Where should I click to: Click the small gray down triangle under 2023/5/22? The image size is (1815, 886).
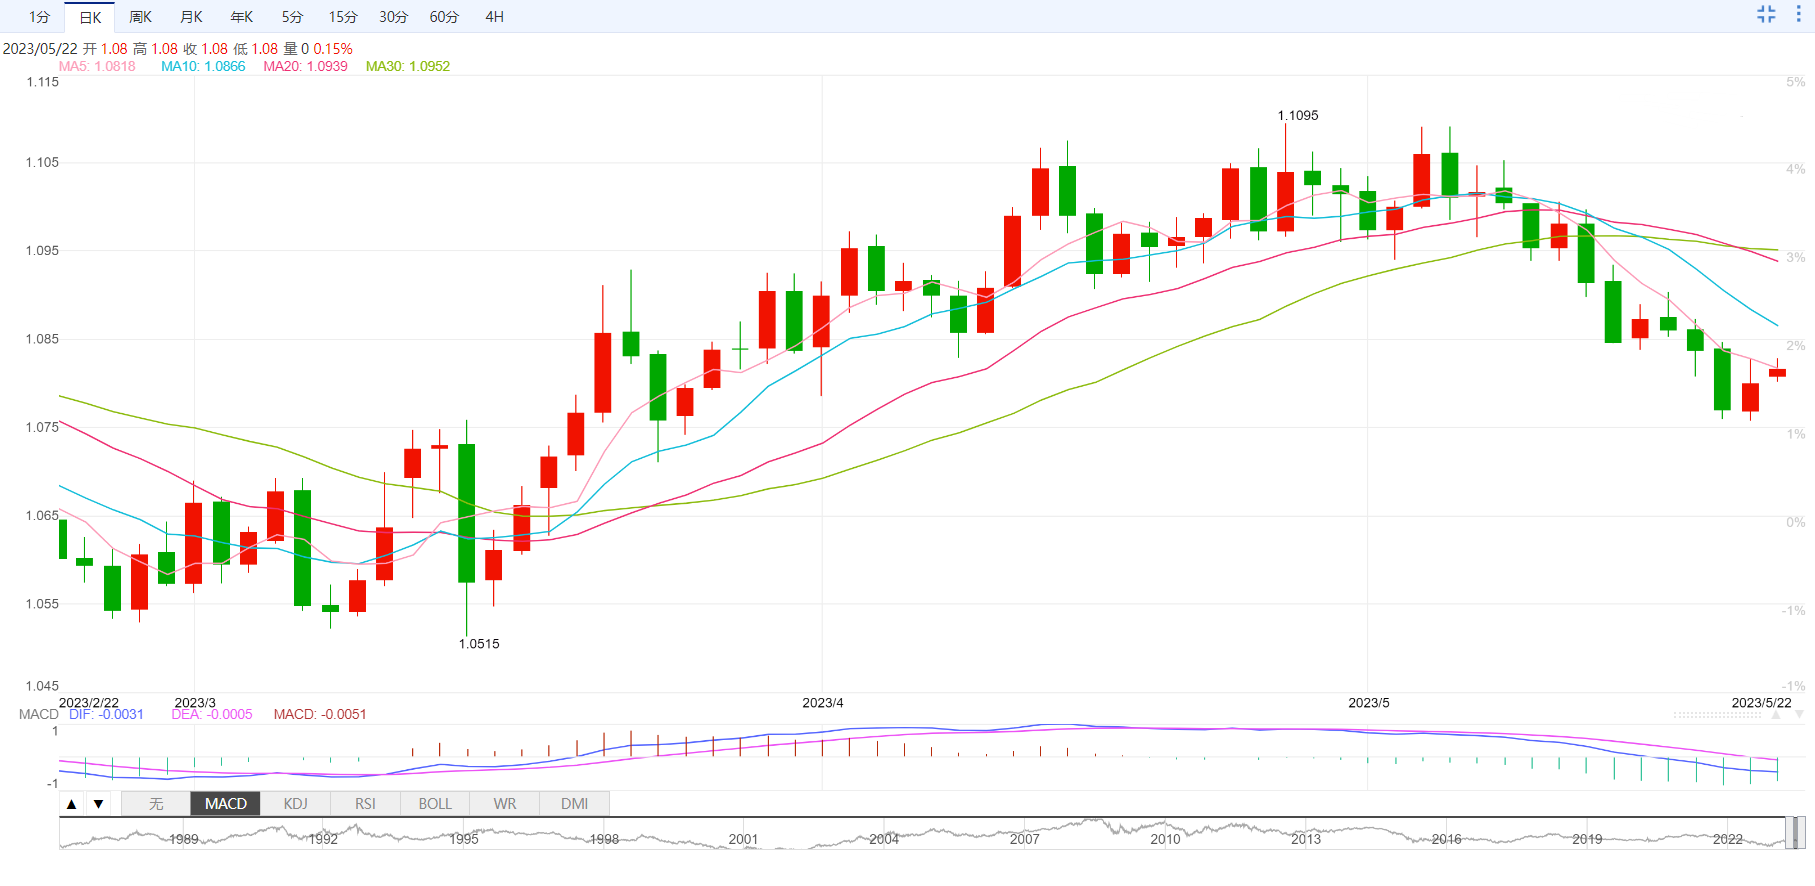[x=1799, y=715]
